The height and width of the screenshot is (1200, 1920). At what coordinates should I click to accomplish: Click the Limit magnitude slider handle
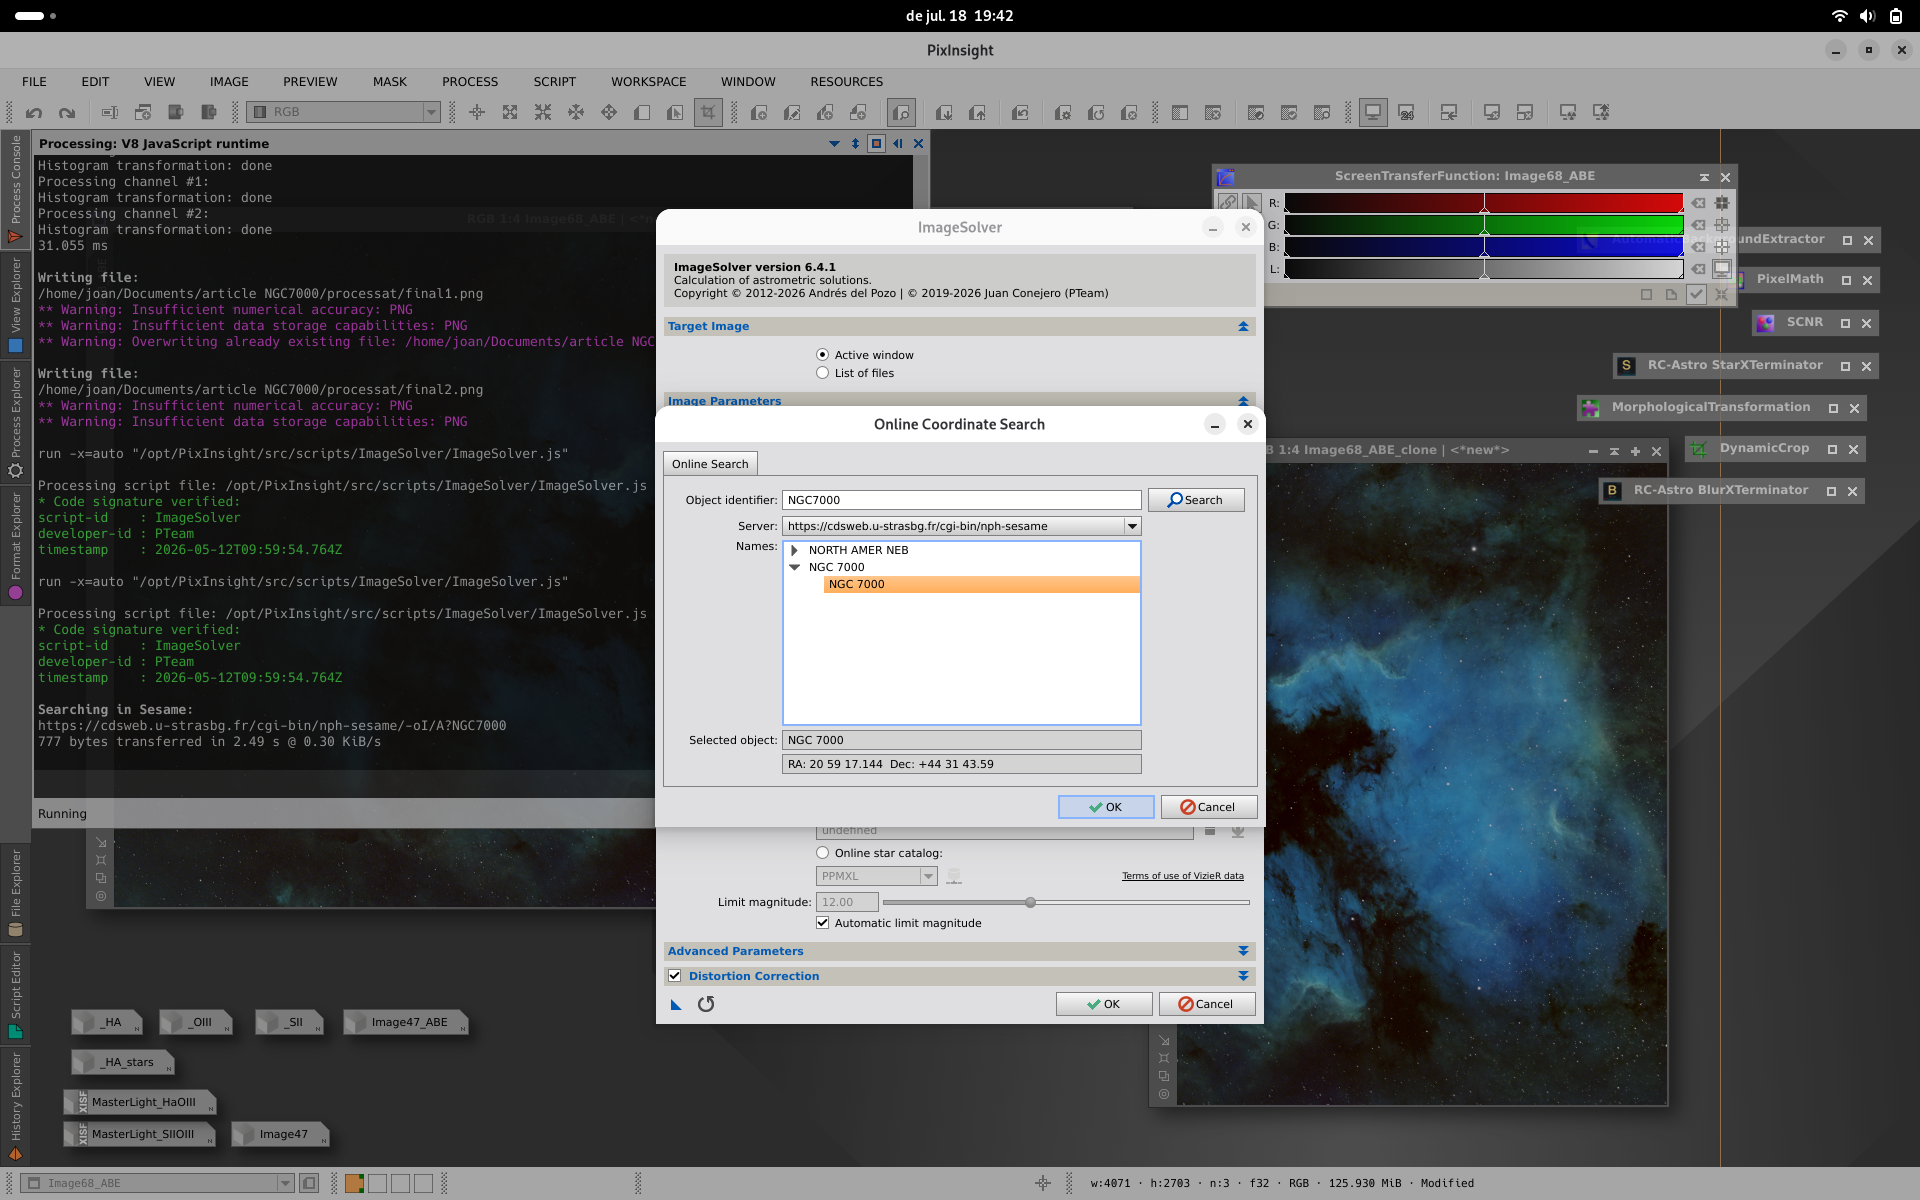pos(1030,902)
